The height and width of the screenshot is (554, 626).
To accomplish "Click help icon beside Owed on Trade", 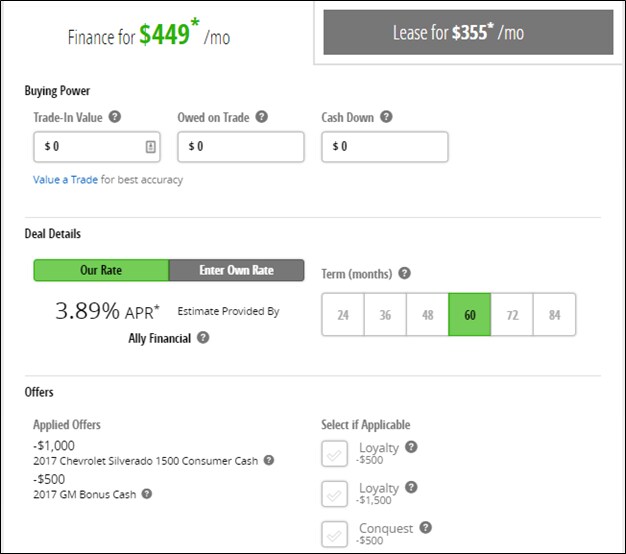I will point(262,117).
